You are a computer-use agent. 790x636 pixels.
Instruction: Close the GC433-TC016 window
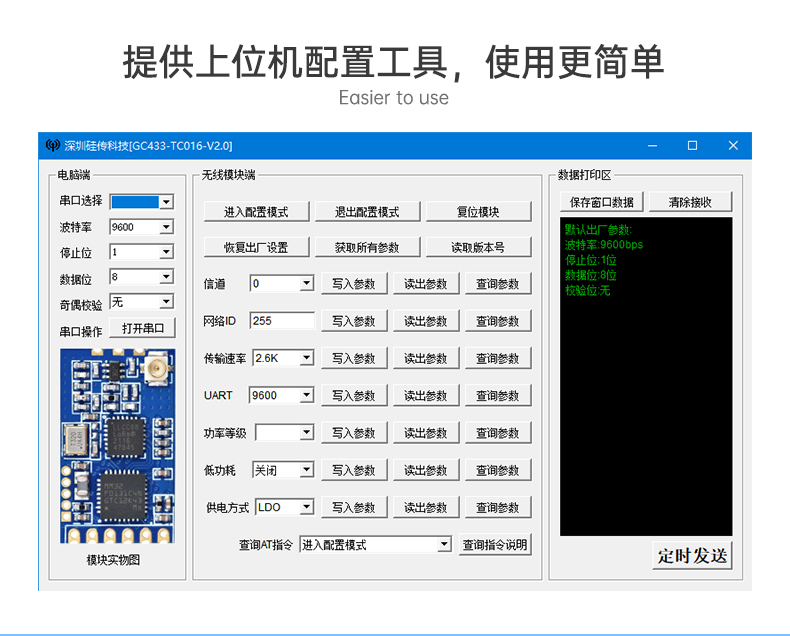tap(733, 146)
